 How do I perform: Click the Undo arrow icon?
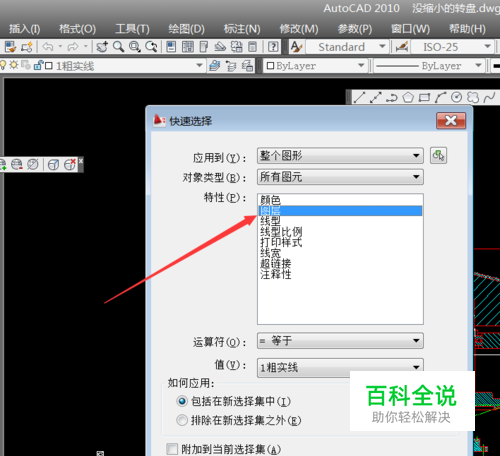tap(48, 47)
